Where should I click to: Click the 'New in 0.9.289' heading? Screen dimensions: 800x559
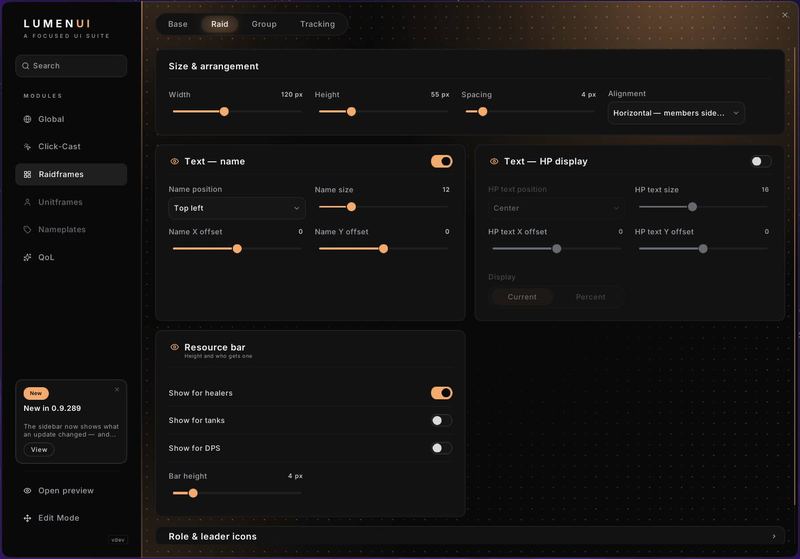52,409
